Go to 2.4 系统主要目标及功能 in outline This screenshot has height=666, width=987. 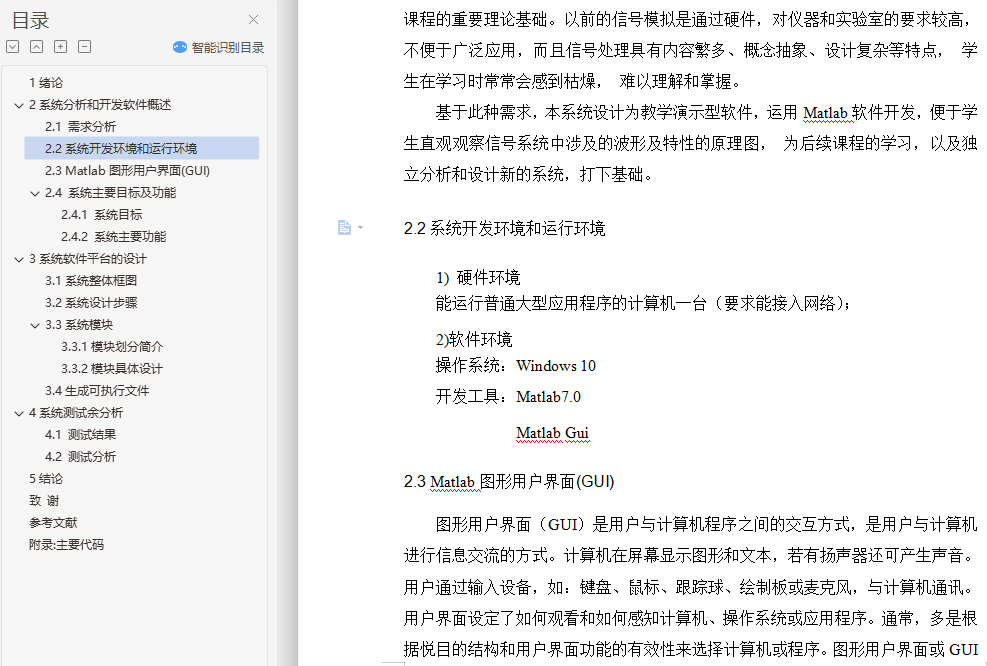(110, 193)
